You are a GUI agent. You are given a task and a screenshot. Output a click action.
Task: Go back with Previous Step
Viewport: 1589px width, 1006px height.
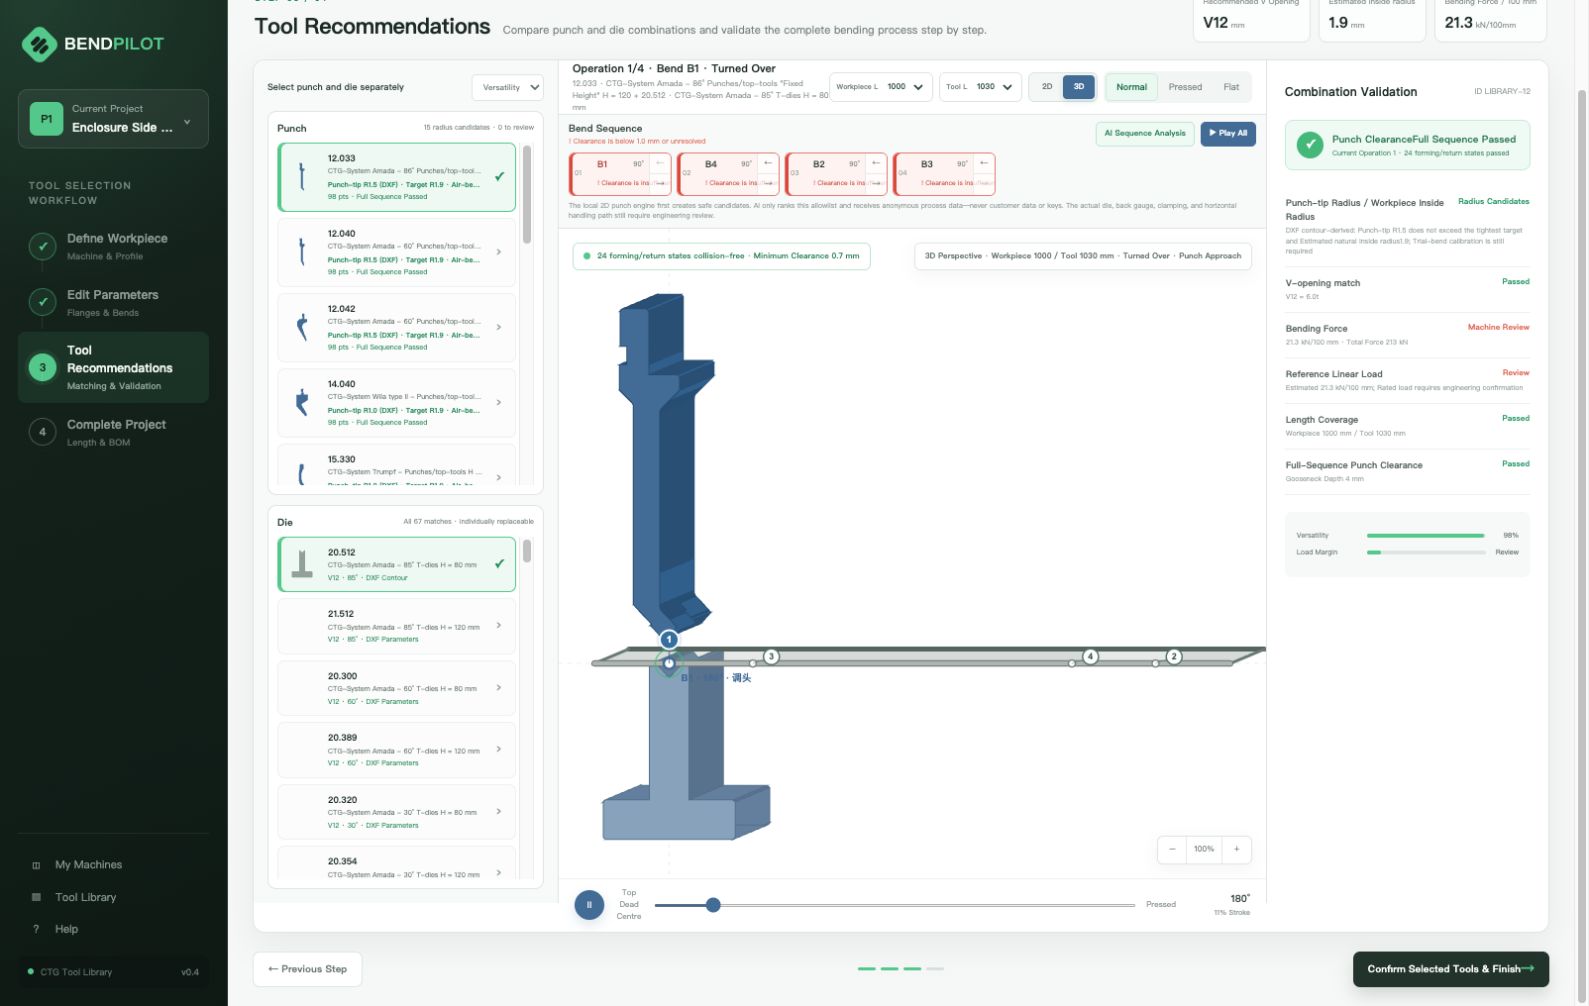point(307,969)
